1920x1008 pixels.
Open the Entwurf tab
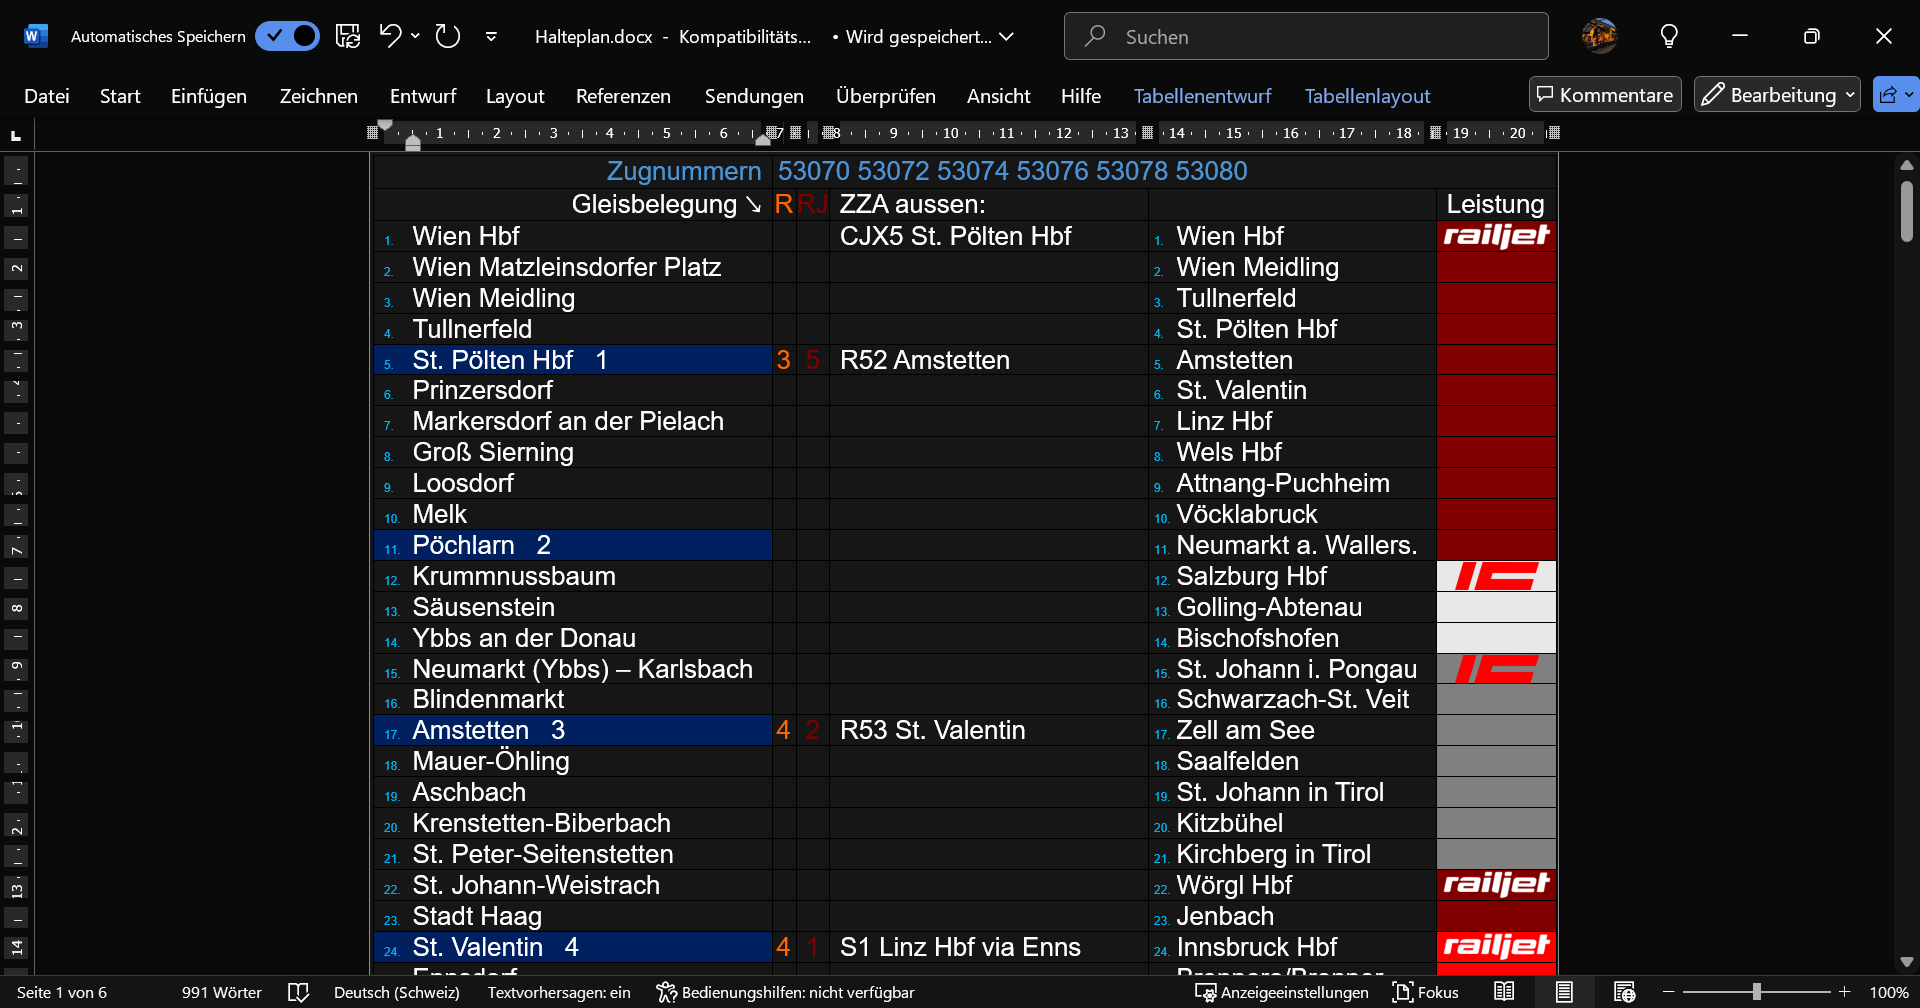423,96
